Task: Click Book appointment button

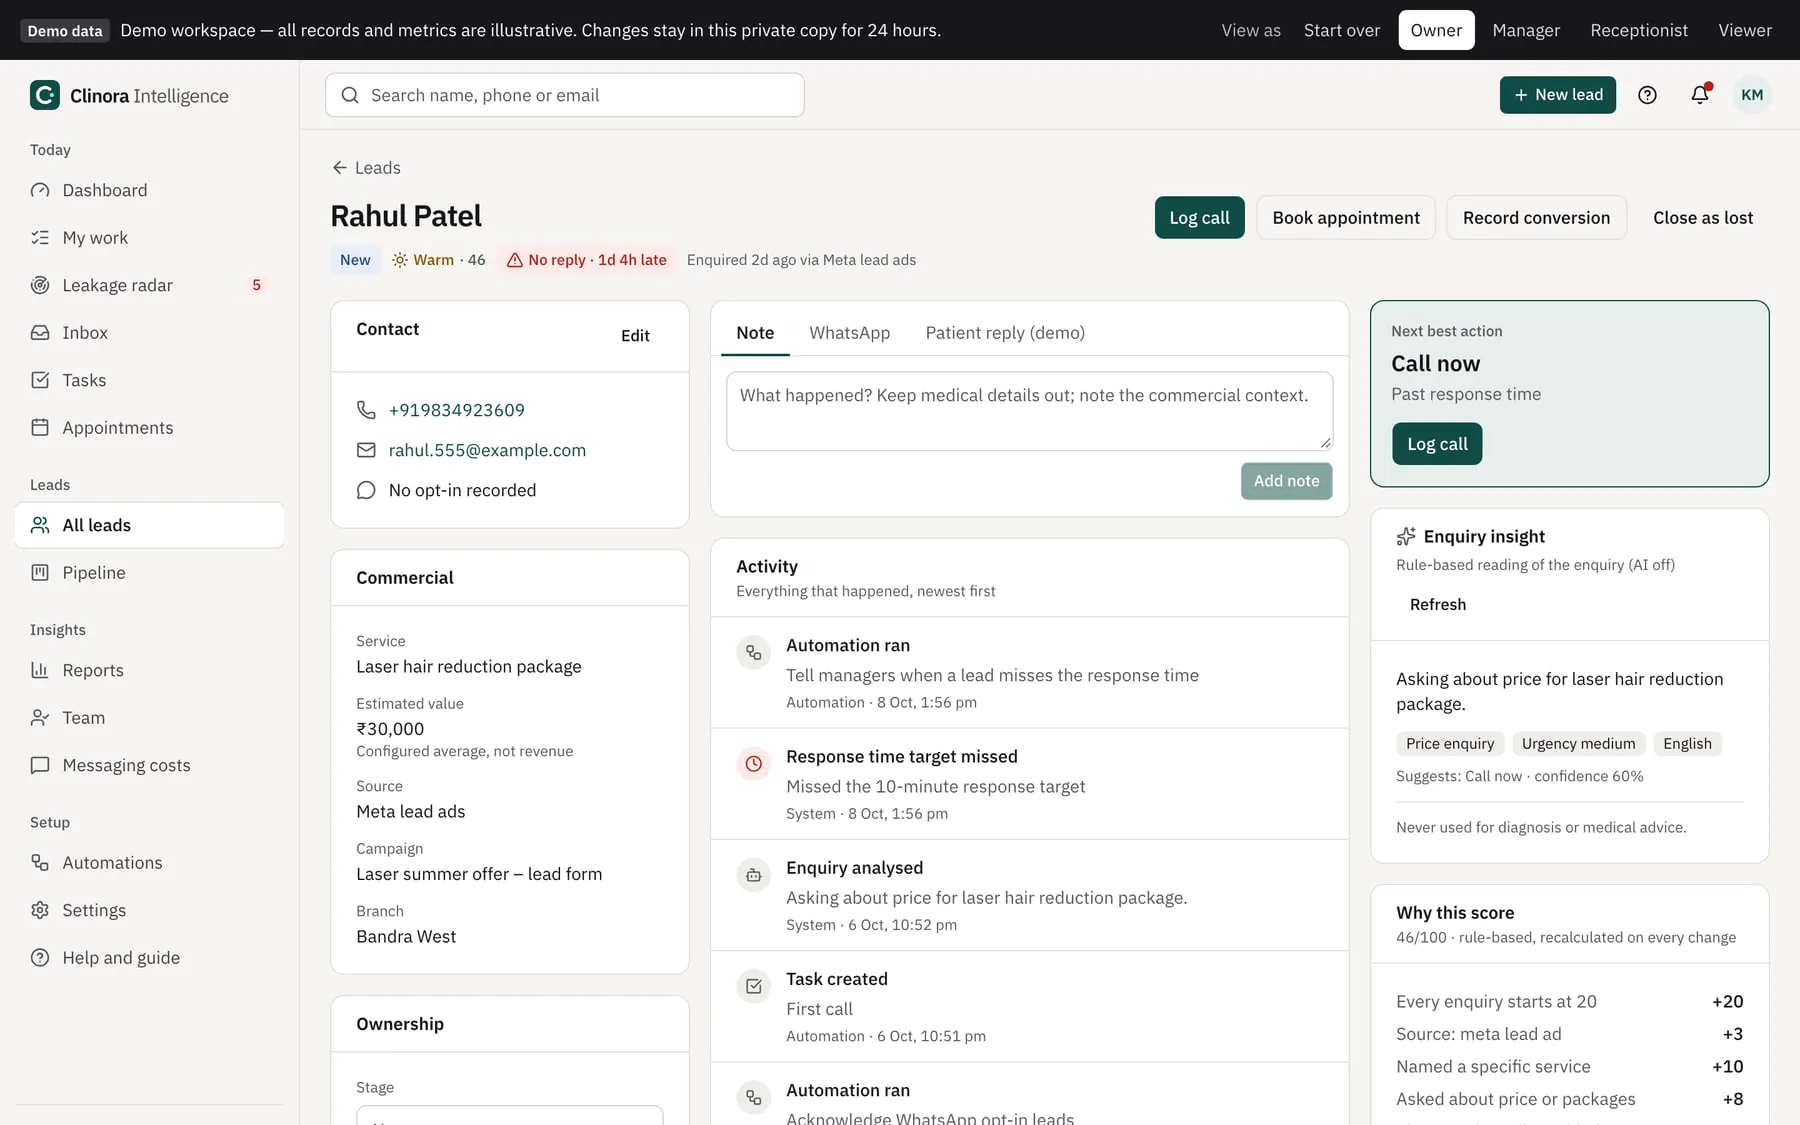Action: pos(1346,218)
